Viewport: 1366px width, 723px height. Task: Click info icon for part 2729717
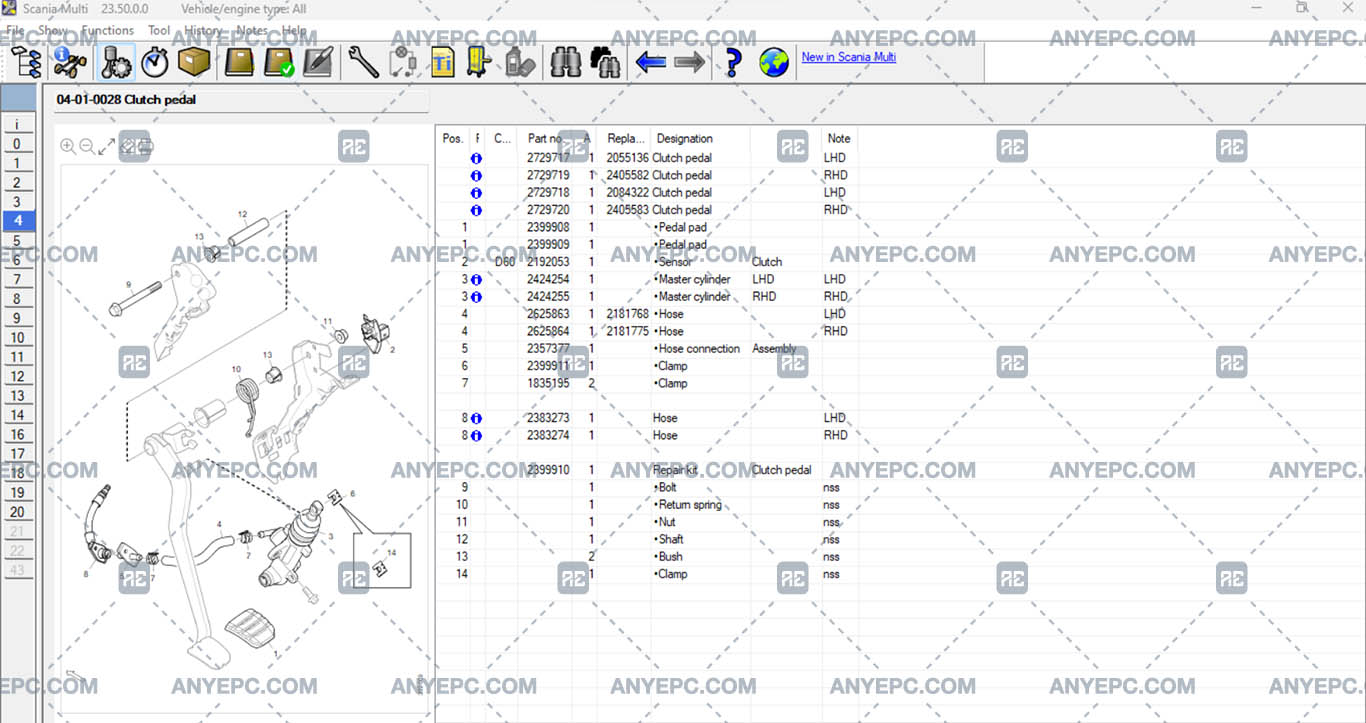click(476, 158)
